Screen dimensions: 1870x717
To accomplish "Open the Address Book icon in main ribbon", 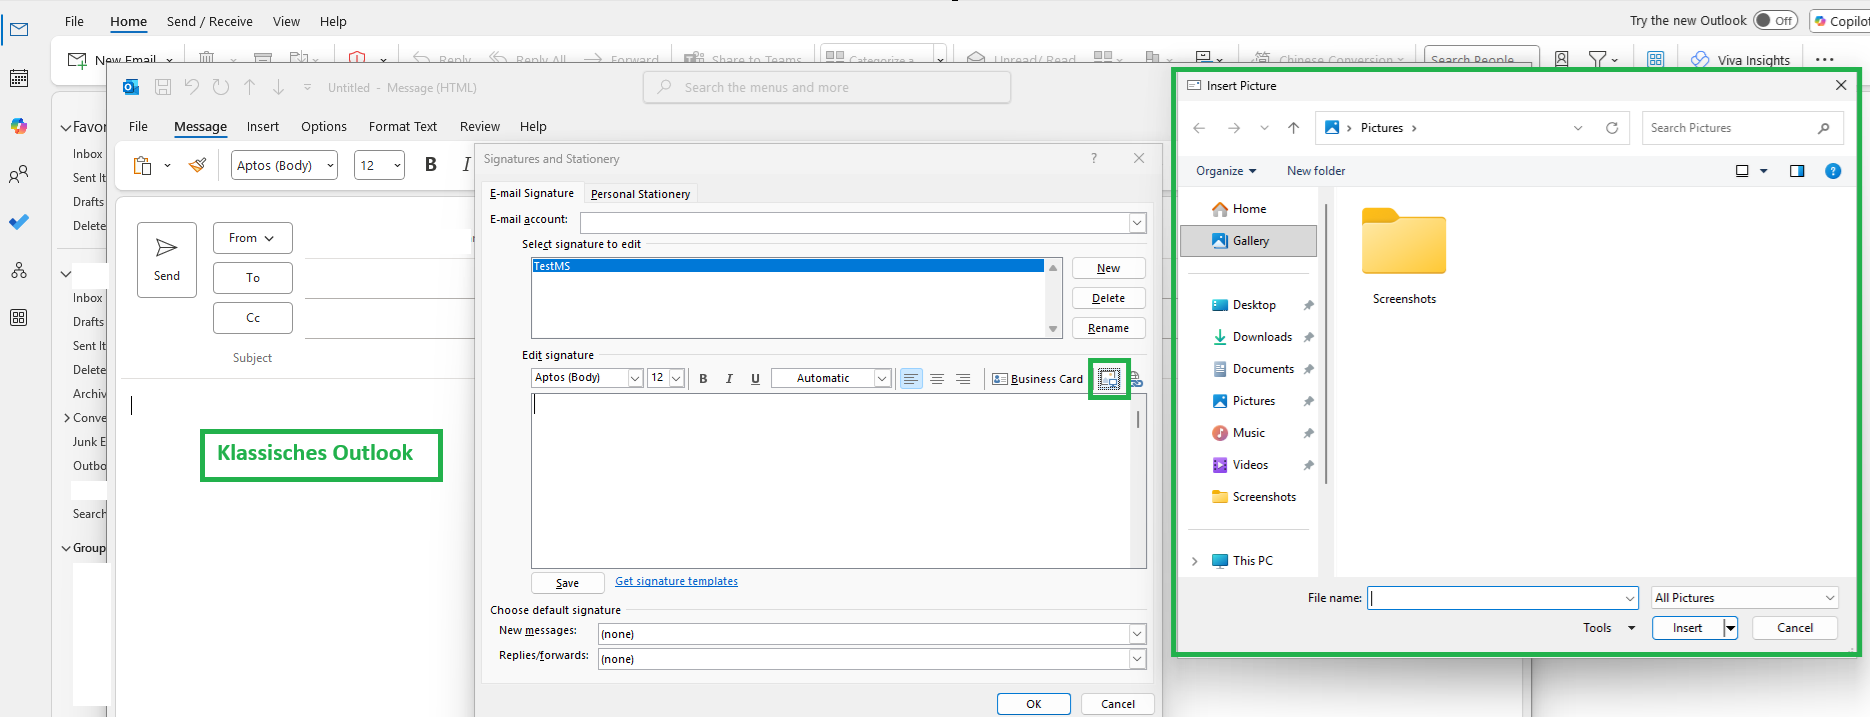I will [1562, 59].
